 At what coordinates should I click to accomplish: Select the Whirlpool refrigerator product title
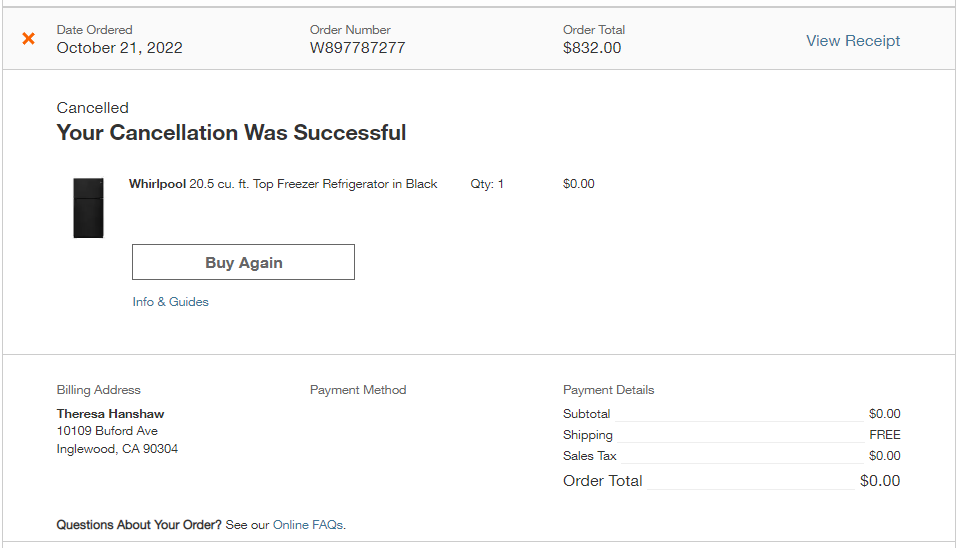point(283,184)
